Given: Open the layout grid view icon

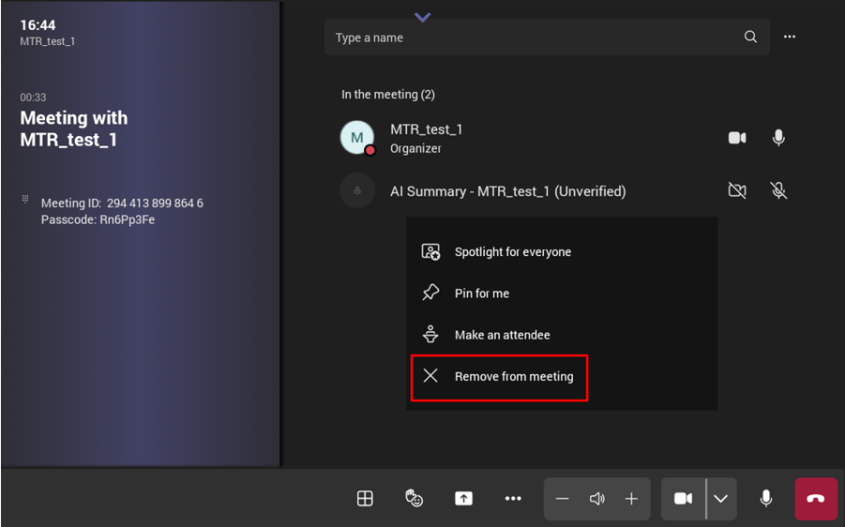Looking at the screenshot, I should click(x=365, y=498).
